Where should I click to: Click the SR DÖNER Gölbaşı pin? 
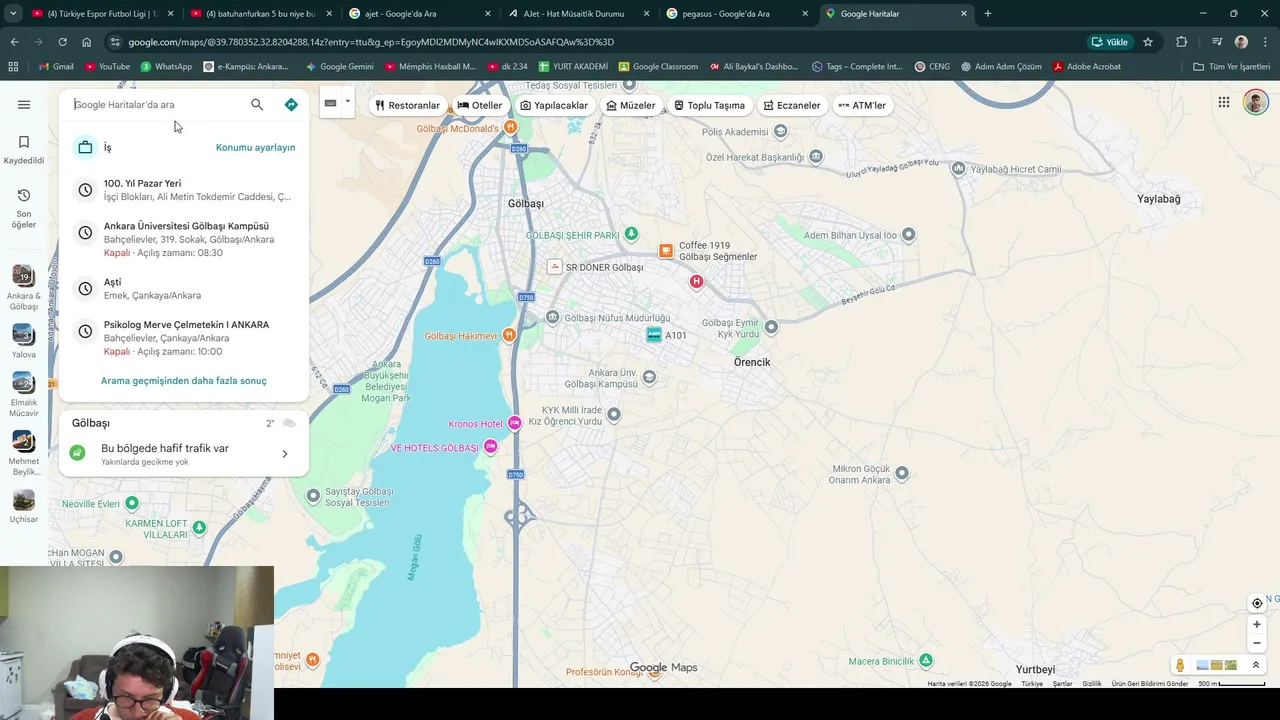pyautogui.click(x=554, y=267)
